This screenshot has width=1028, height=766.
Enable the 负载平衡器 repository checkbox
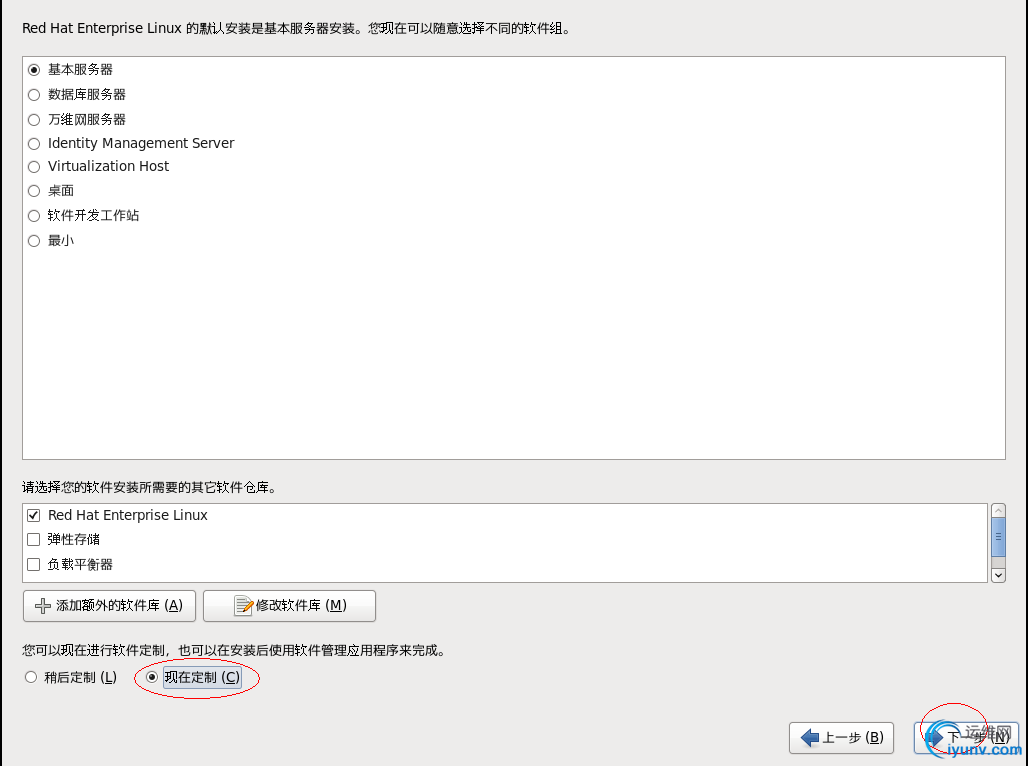(33, 565)
